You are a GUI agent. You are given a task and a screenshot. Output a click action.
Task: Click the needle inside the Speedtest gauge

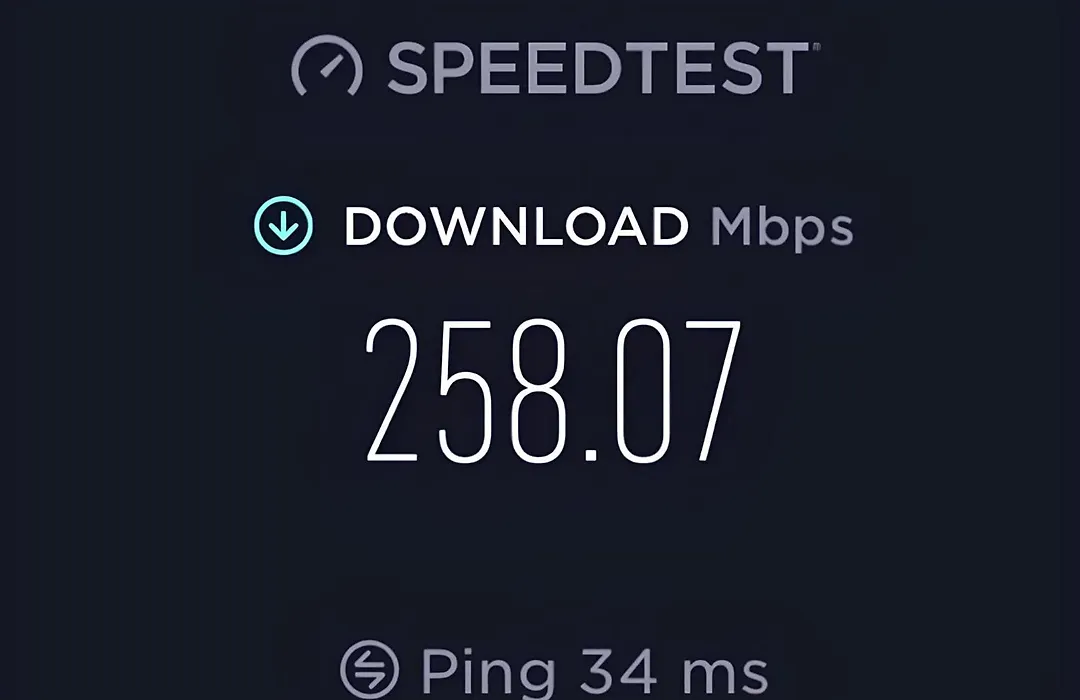(x=331, y=65)
